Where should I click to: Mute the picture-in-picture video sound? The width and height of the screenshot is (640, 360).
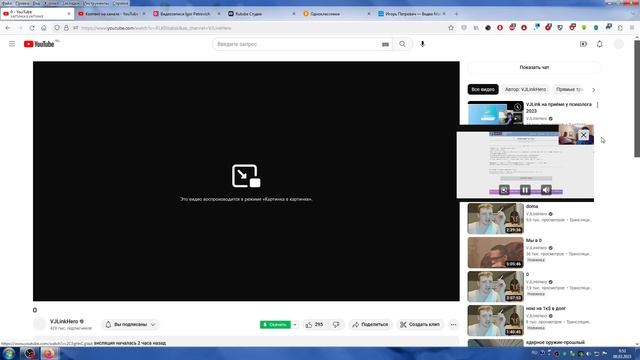click(546, 190)
